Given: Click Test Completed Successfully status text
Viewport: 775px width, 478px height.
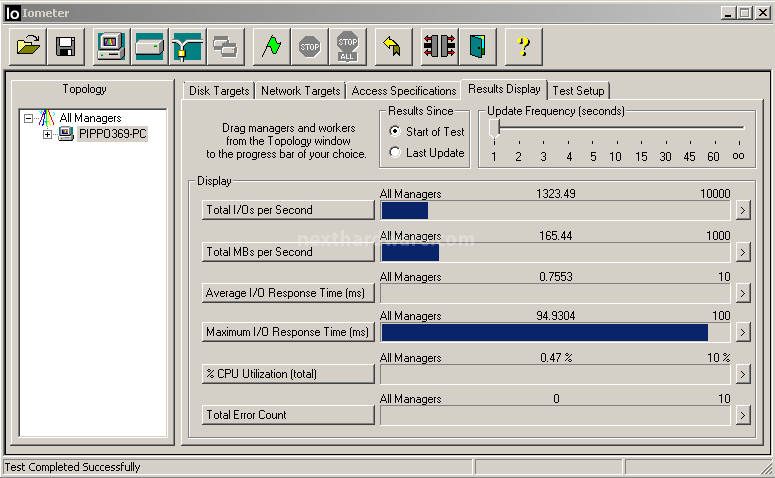Looking at the screenshot, I should (72, 467).
